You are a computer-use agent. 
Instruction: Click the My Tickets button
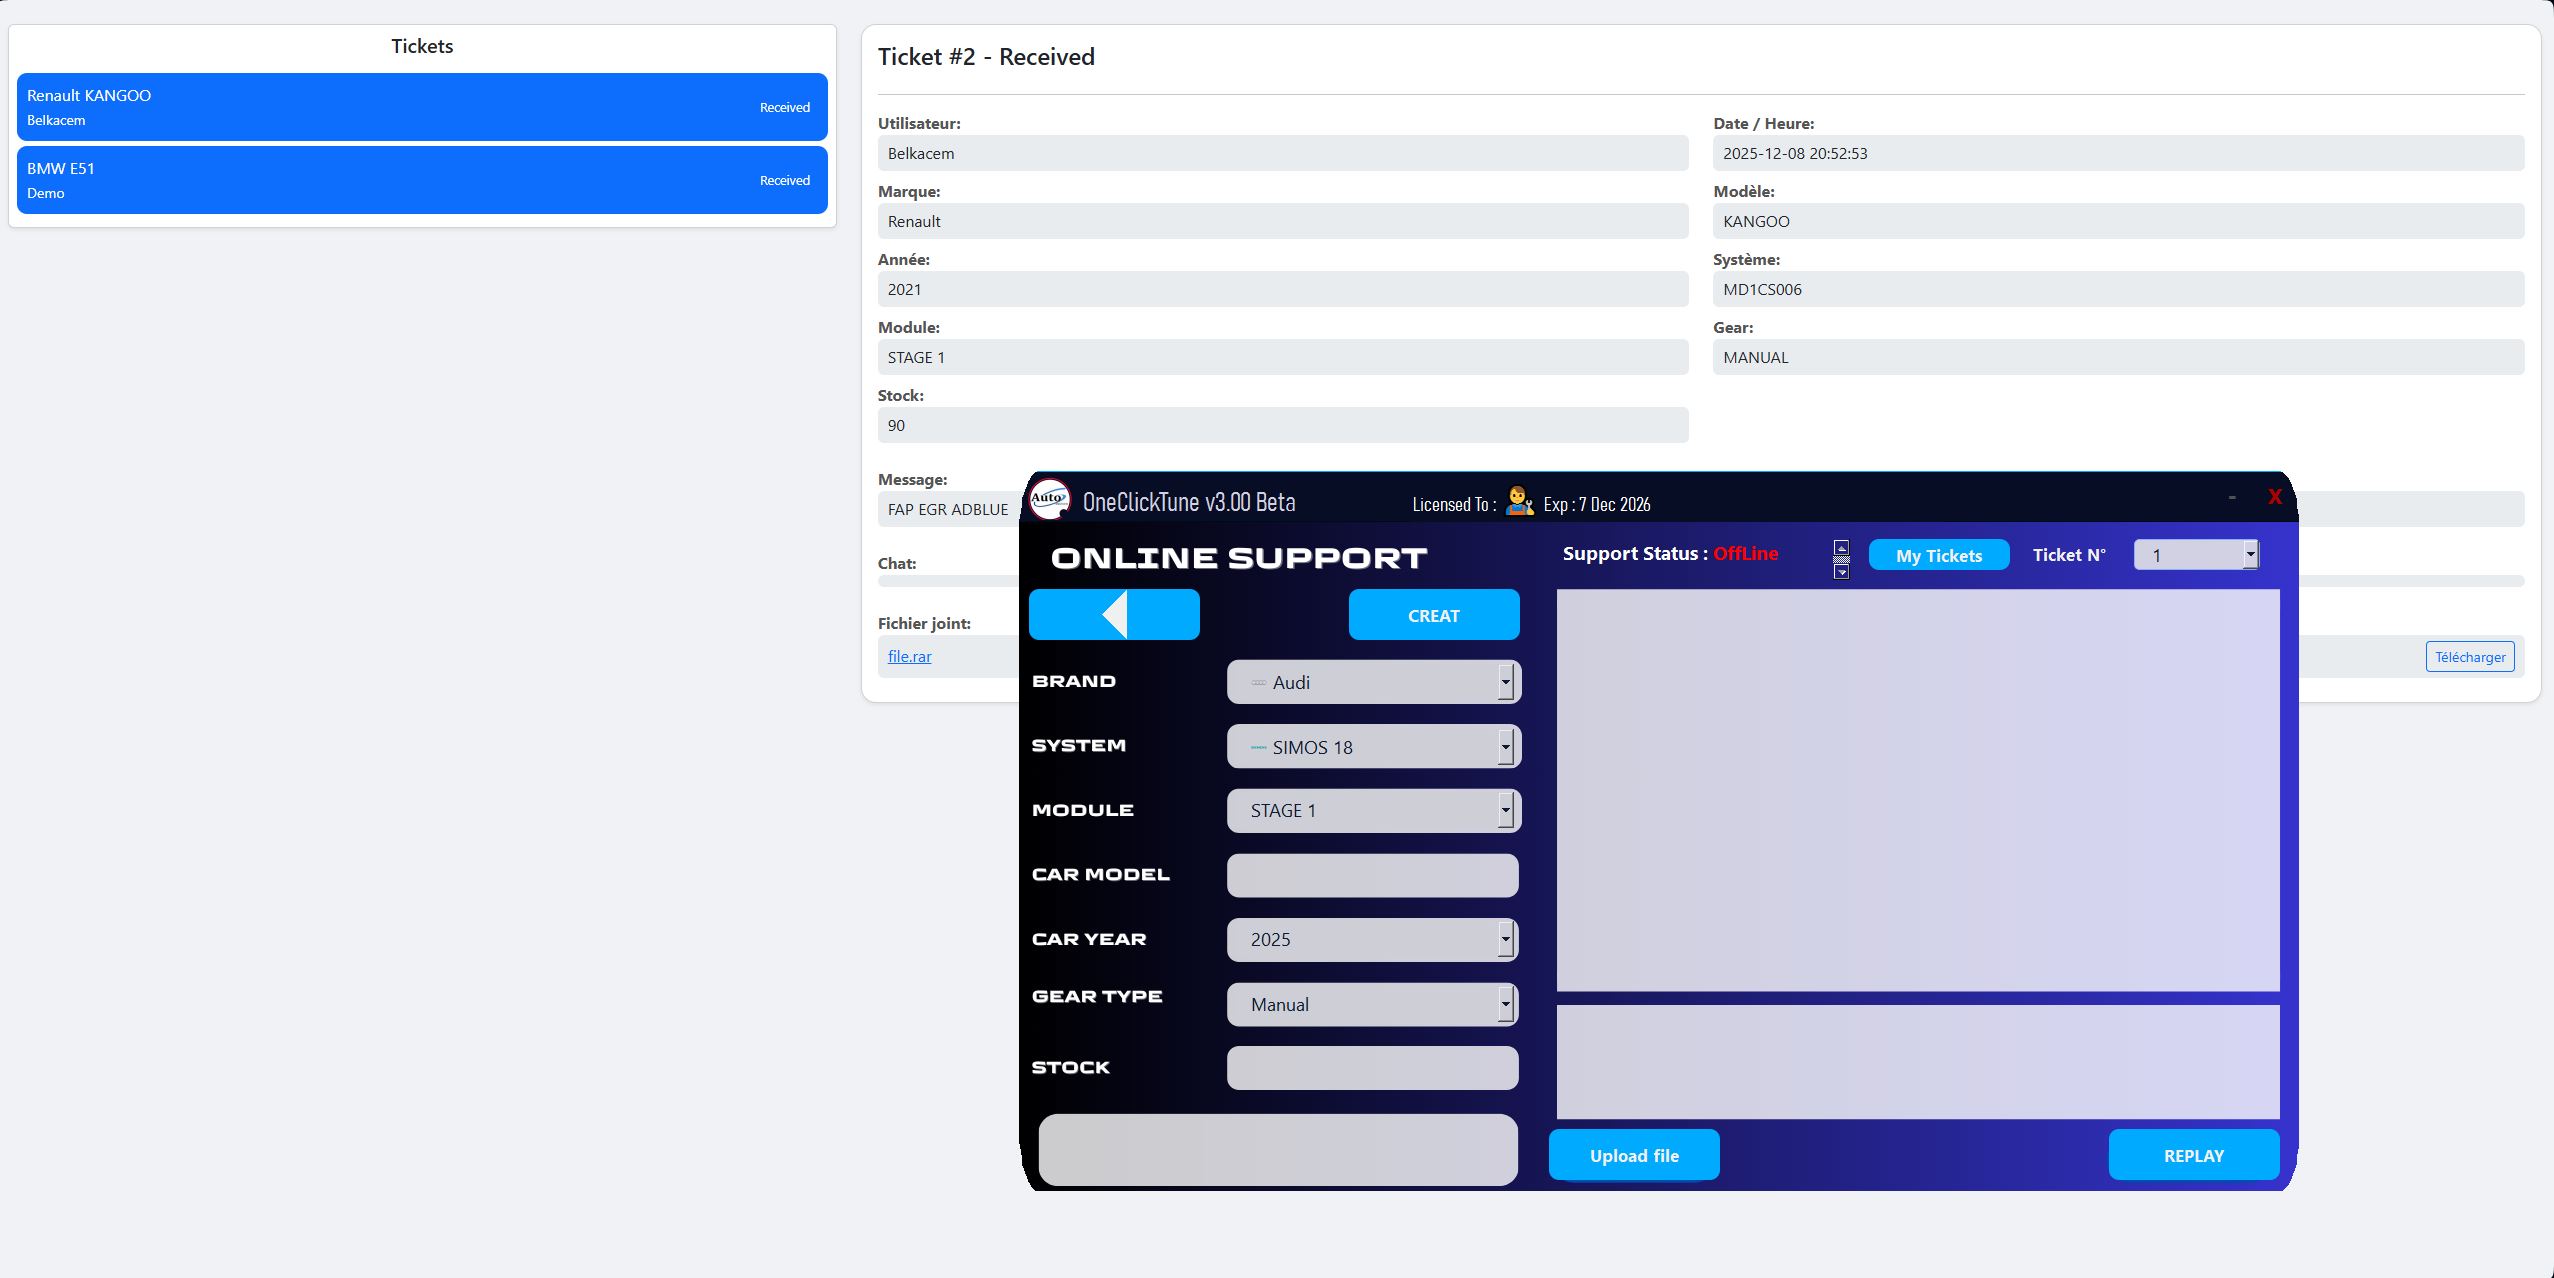coord(1938,555)
